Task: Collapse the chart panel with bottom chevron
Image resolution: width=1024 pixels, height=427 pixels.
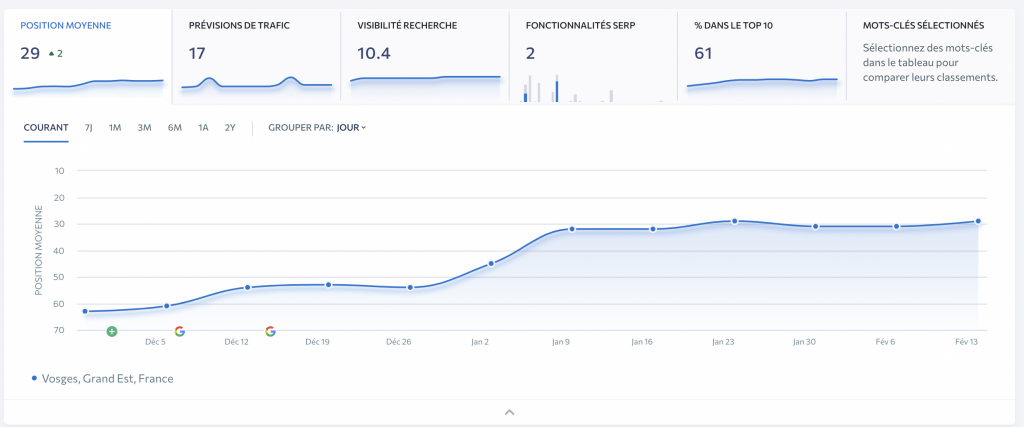Action: (x=510, y=412)
